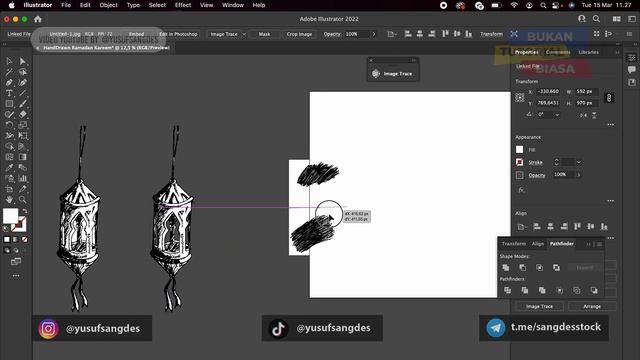The image size is (640, 360).
Task: Swap fill and stroke colors
Action: tap(25, 211)
